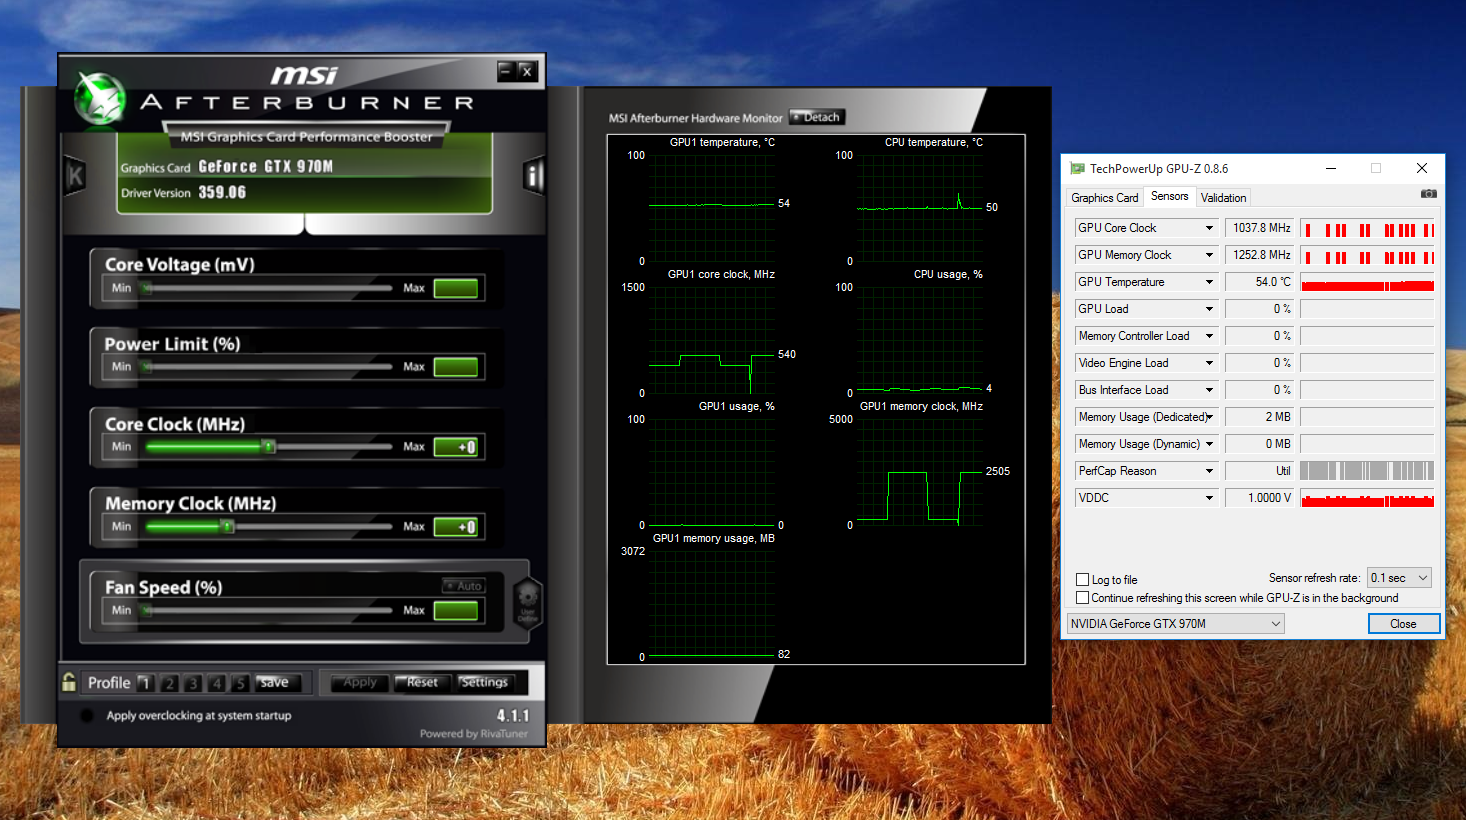Select profile slot 5
1466x820 pixels.
pos(240,683)
